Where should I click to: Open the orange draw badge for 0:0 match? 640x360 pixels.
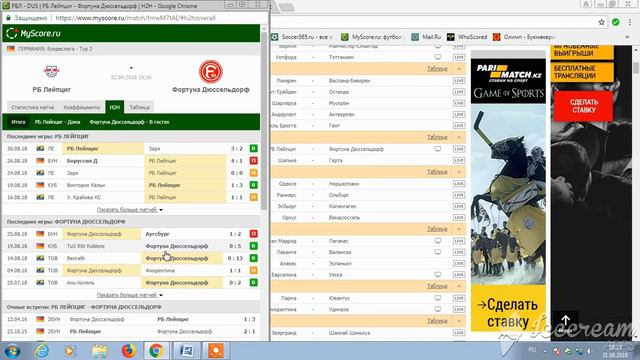[x=253, y=173]
